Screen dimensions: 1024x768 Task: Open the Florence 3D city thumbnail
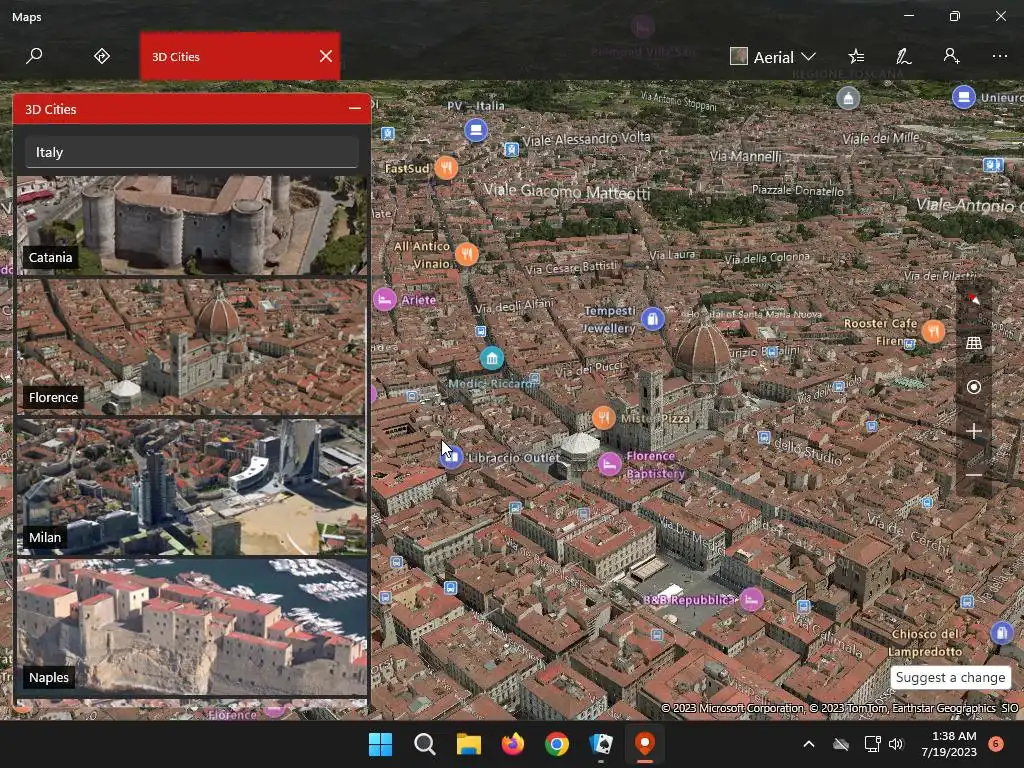point(191,347)
